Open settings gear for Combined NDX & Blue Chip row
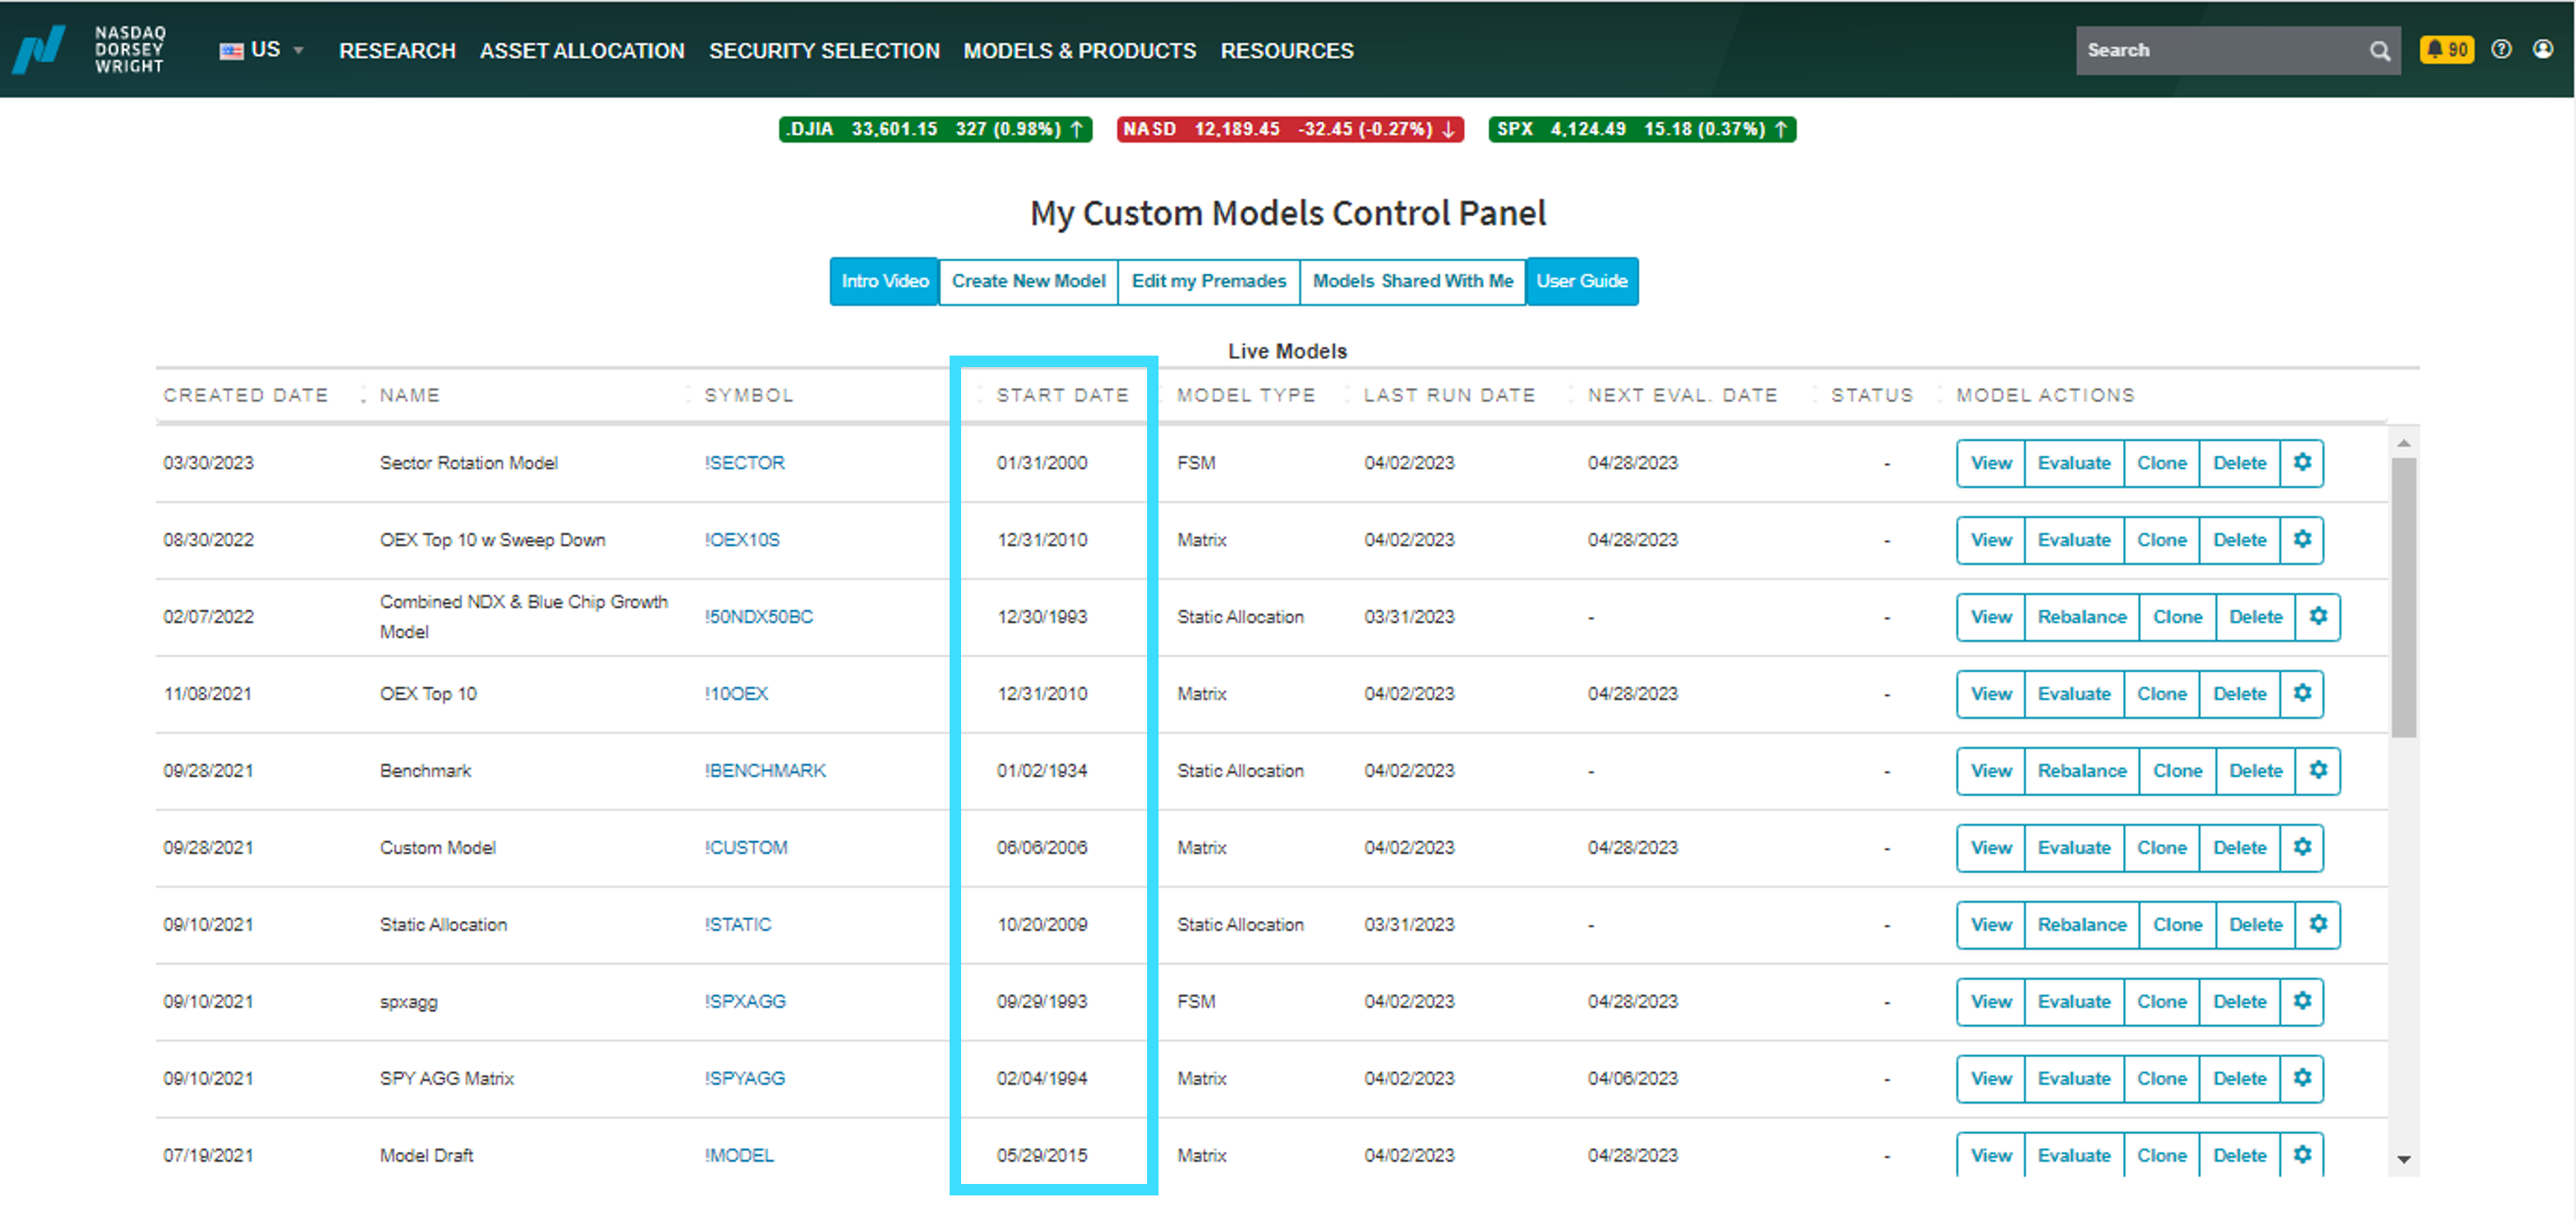2576x1220 pixels. pos(2318,617)
